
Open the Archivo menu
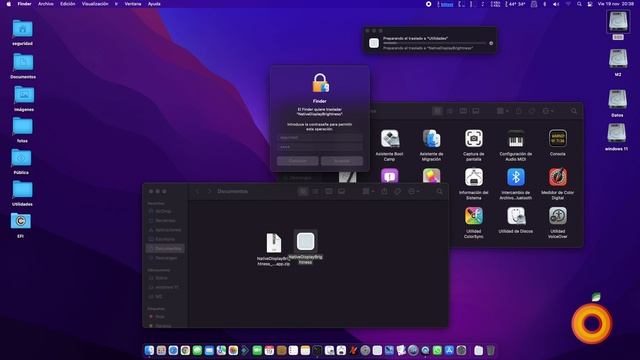(46, 4)
